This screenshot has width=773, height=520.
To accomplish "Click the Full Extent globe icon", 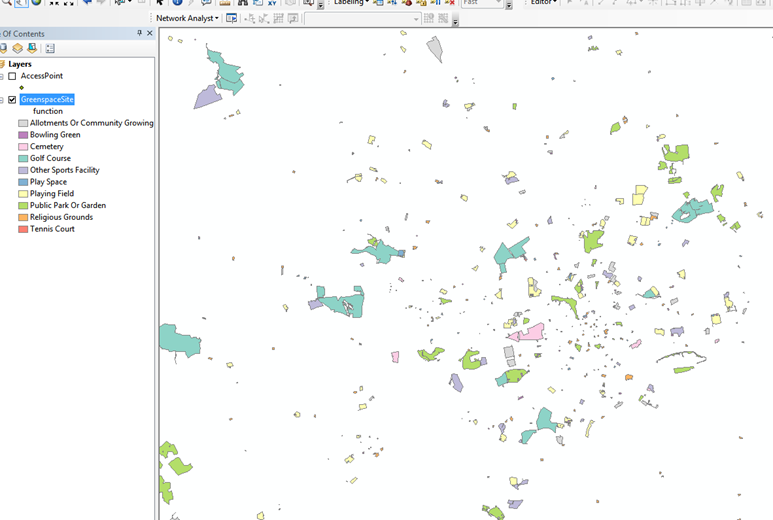I will click(36, 2).
